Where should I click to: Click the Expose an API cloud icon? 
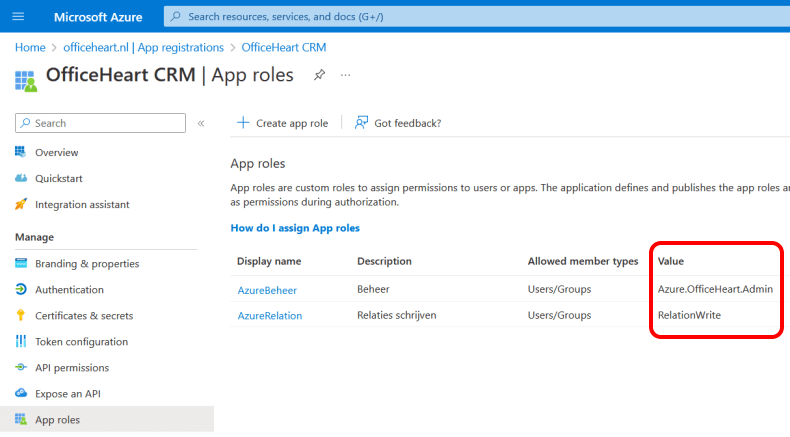pos(21,393)
